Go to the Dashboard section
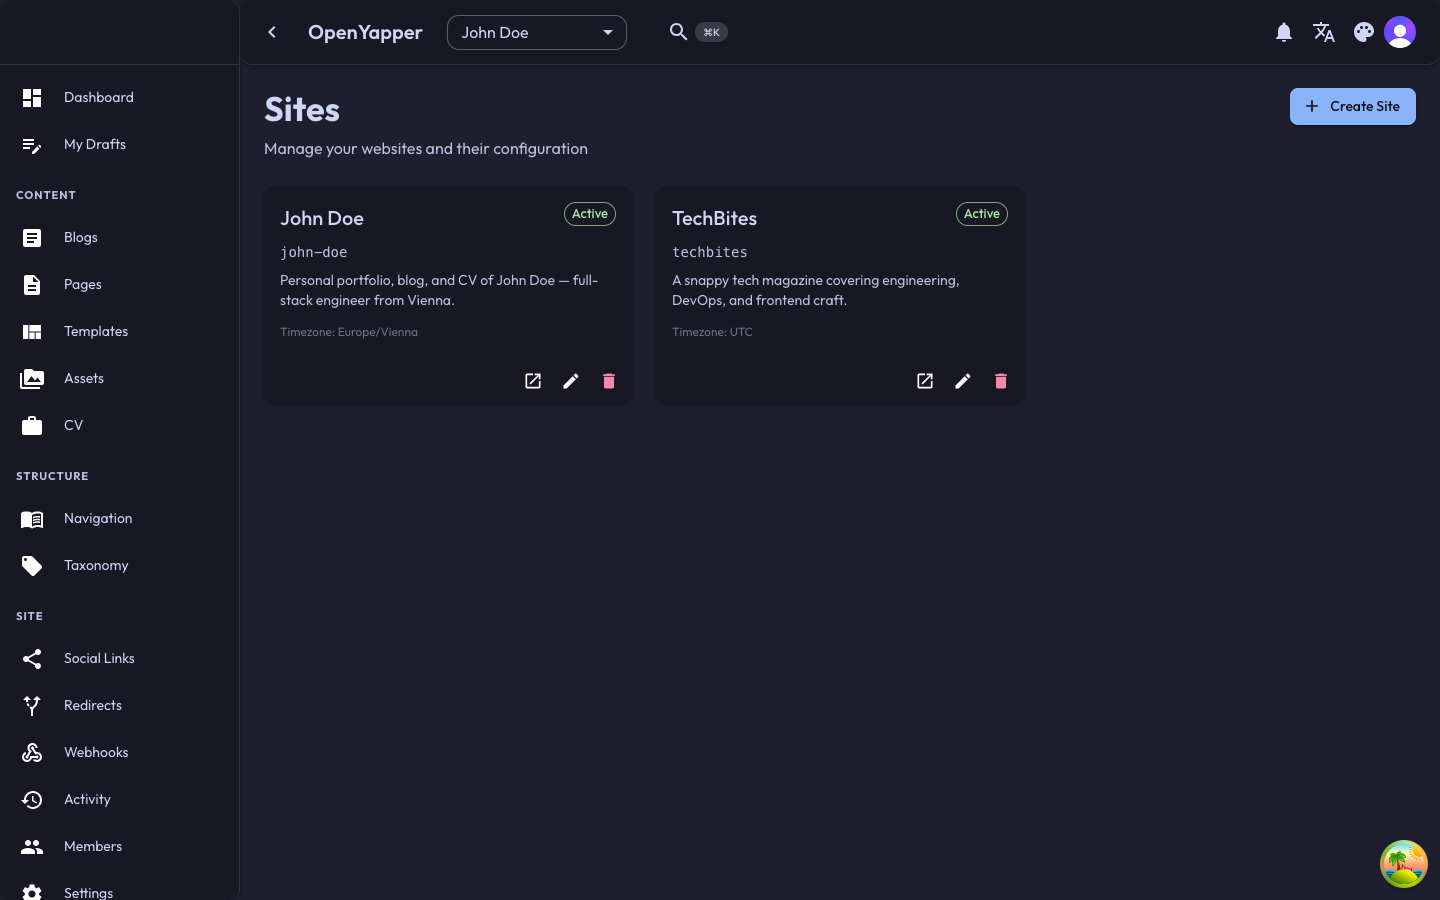The width and height of the screenshot is (1440, 900). coord(98,97)
